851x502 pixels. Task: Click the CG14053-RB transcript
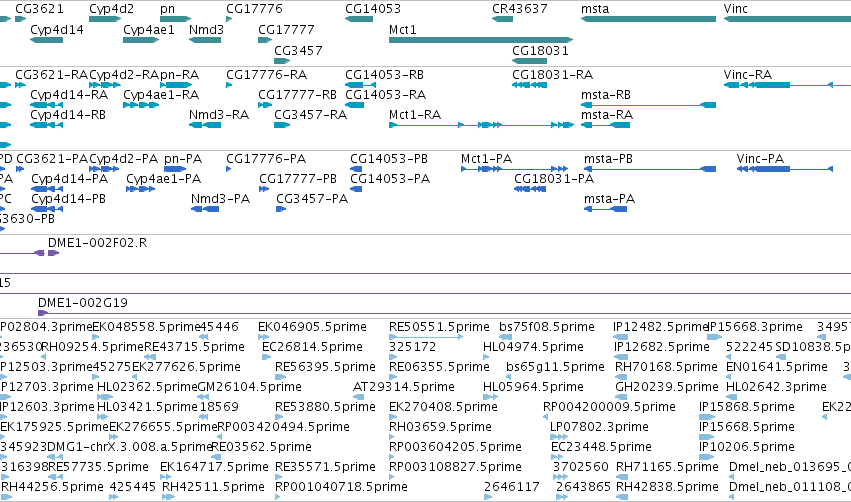(x=360, y=85)
